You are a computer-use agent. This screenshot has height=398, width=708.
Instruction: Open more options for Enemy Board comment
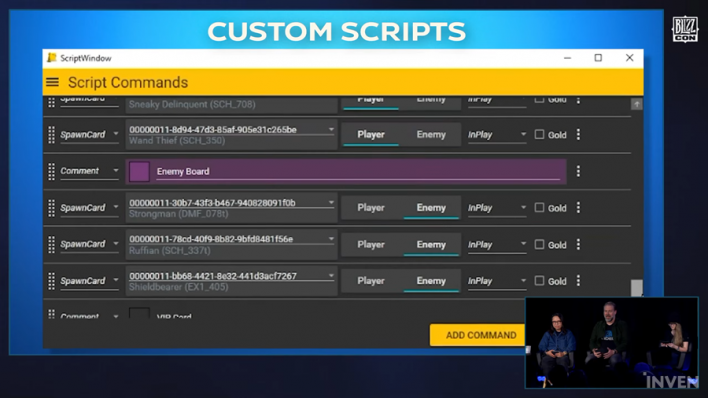pyautogui.click(x=578, y=171)
